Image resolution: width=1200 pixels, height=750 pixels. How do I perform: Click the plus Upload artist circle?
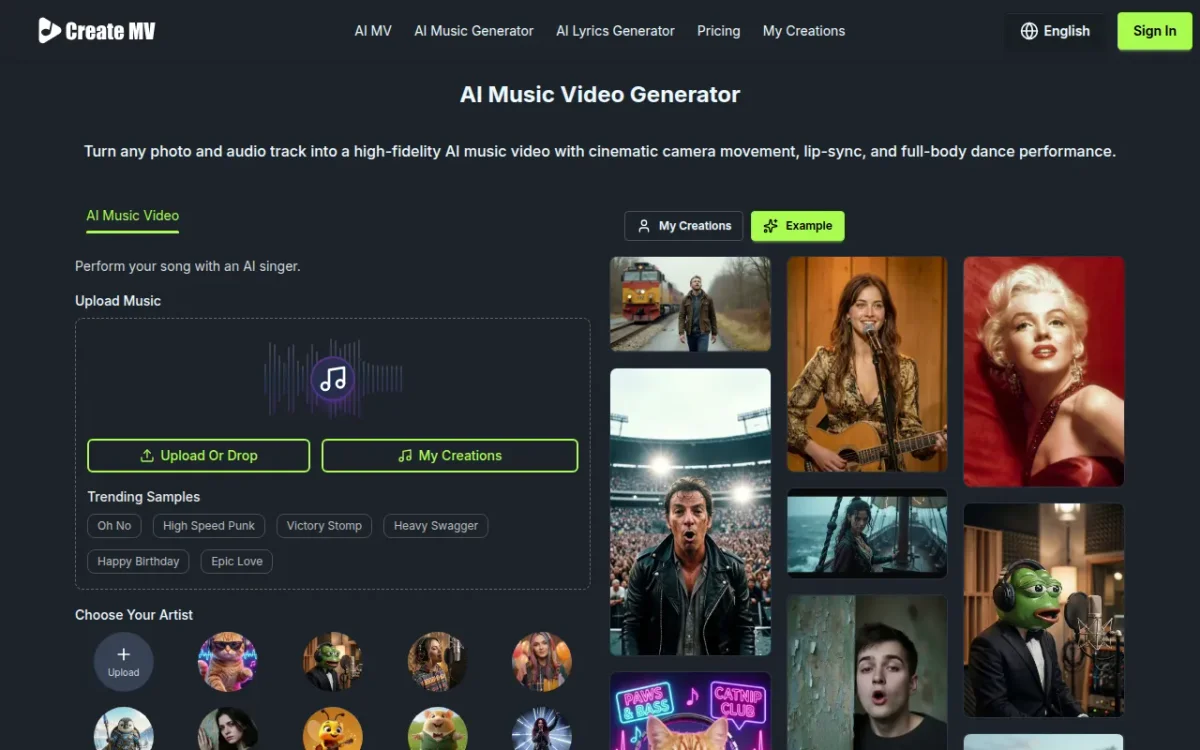[124, 661]
